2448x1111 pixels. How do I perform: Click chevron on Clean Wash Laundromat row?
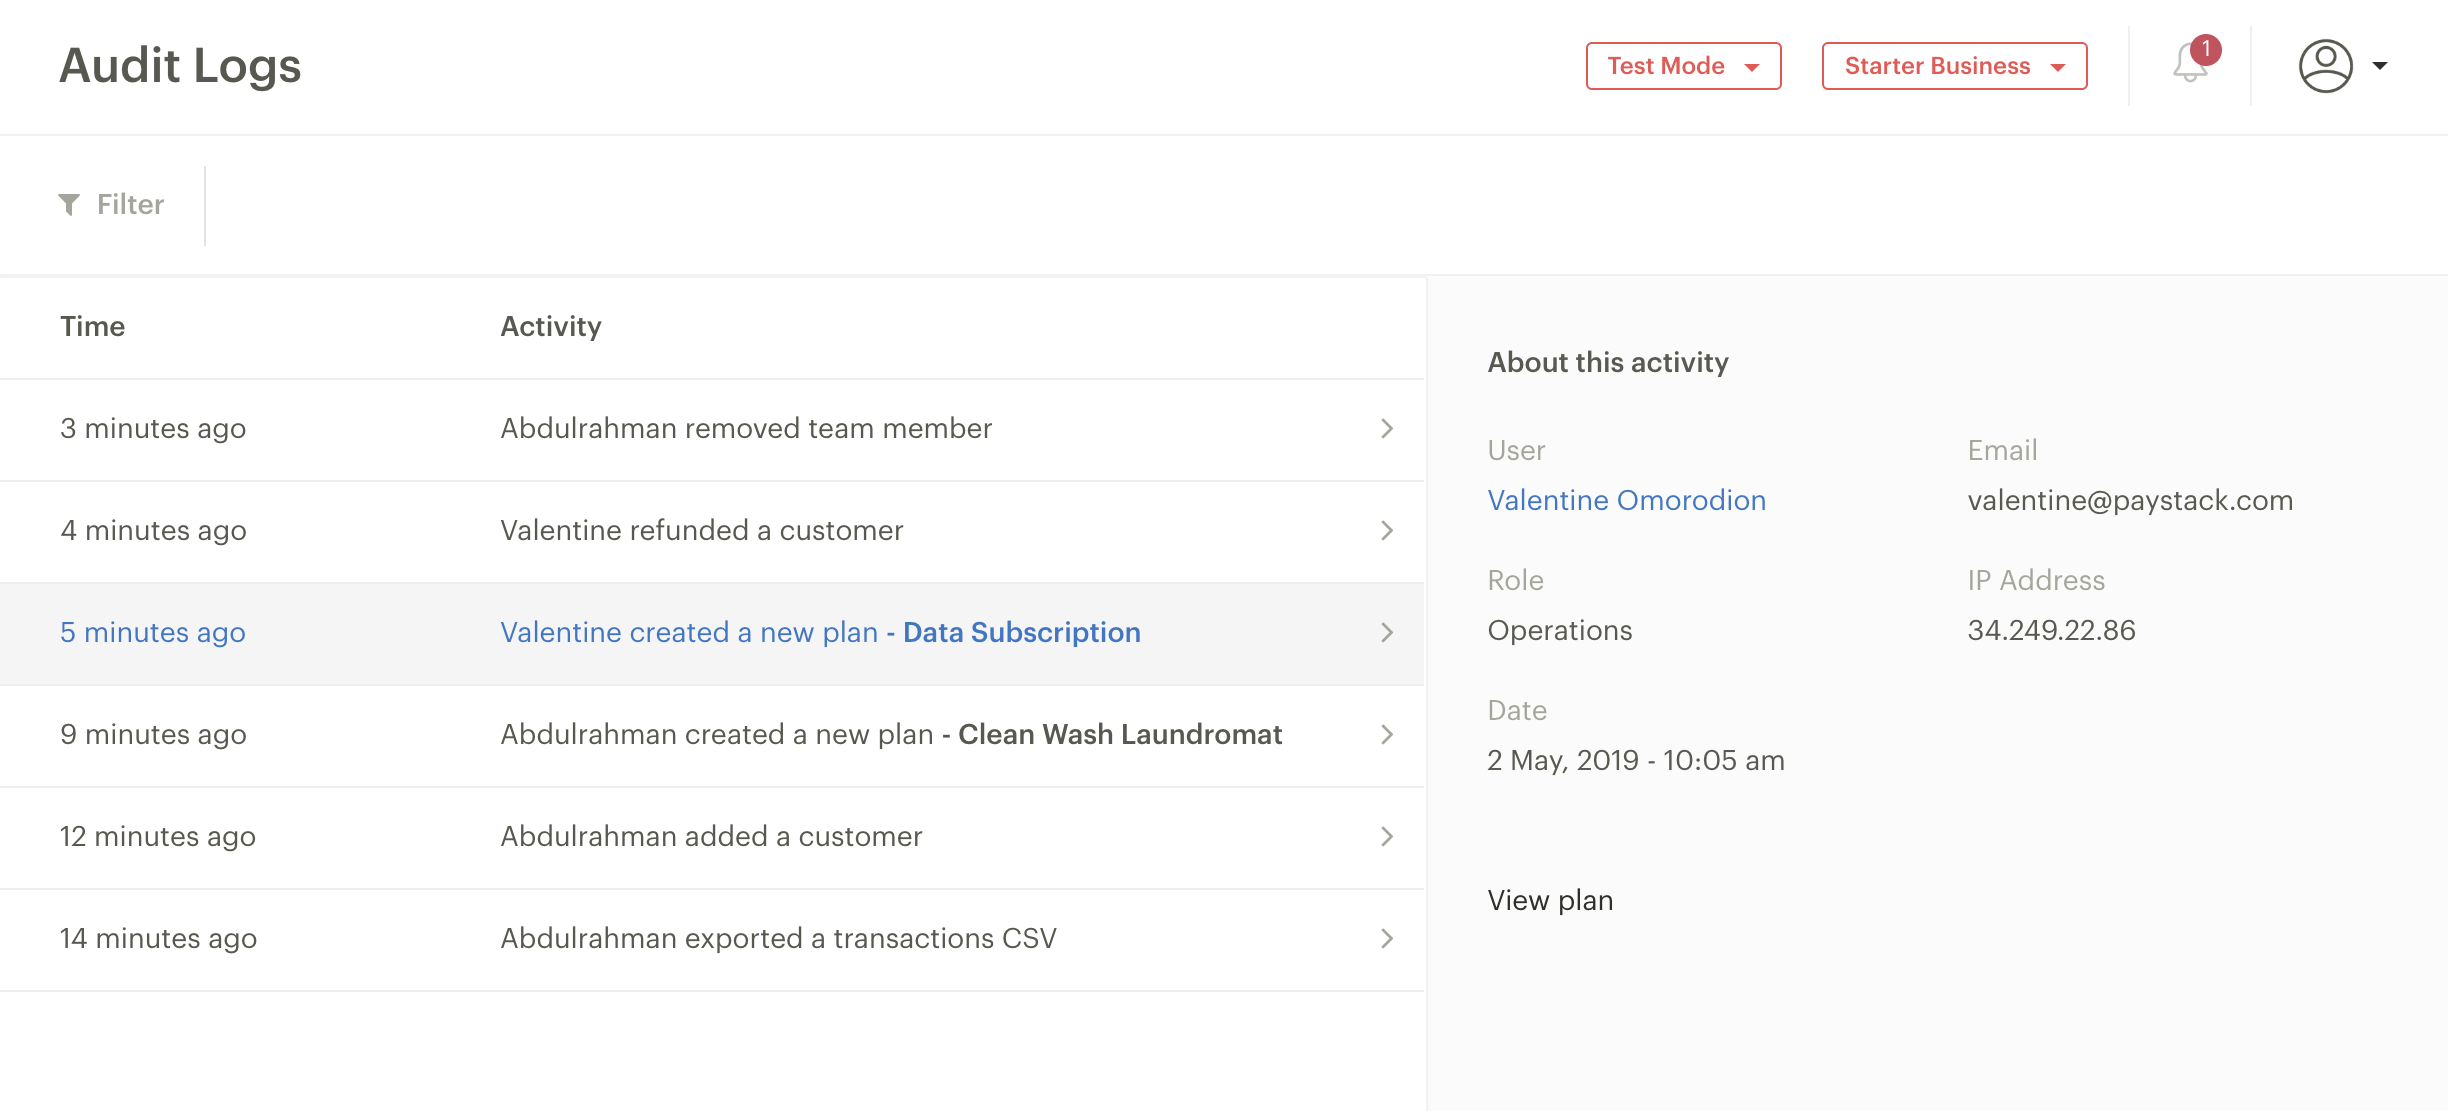[1387, 735]
